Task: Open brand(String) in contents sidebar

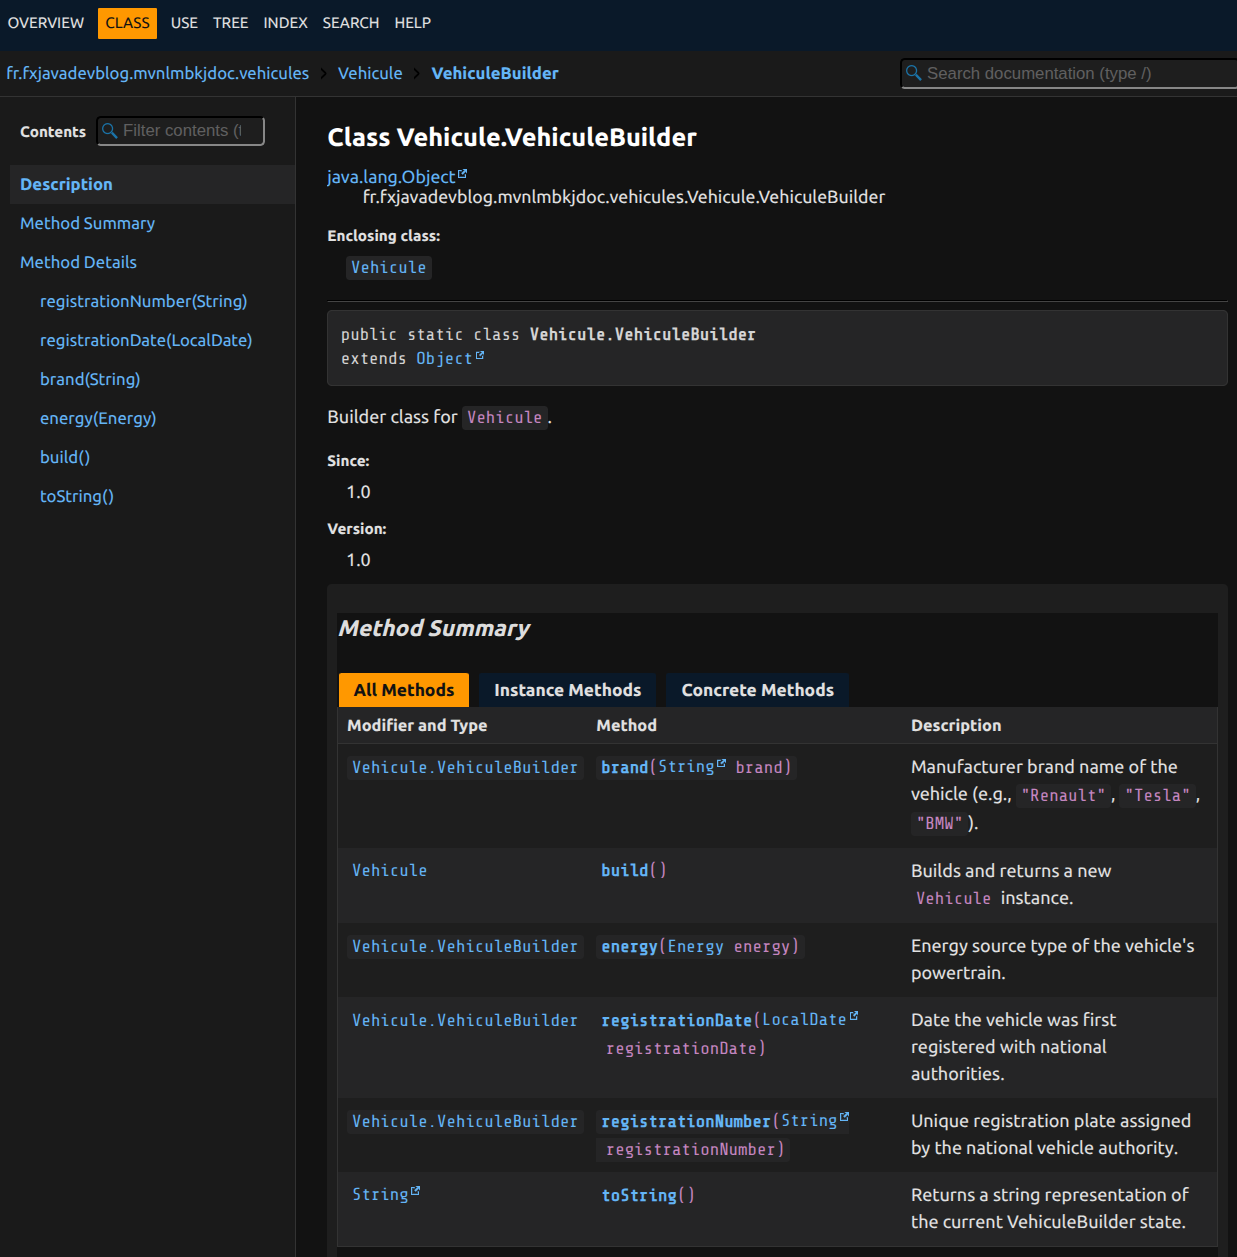Action: (90, 379)
